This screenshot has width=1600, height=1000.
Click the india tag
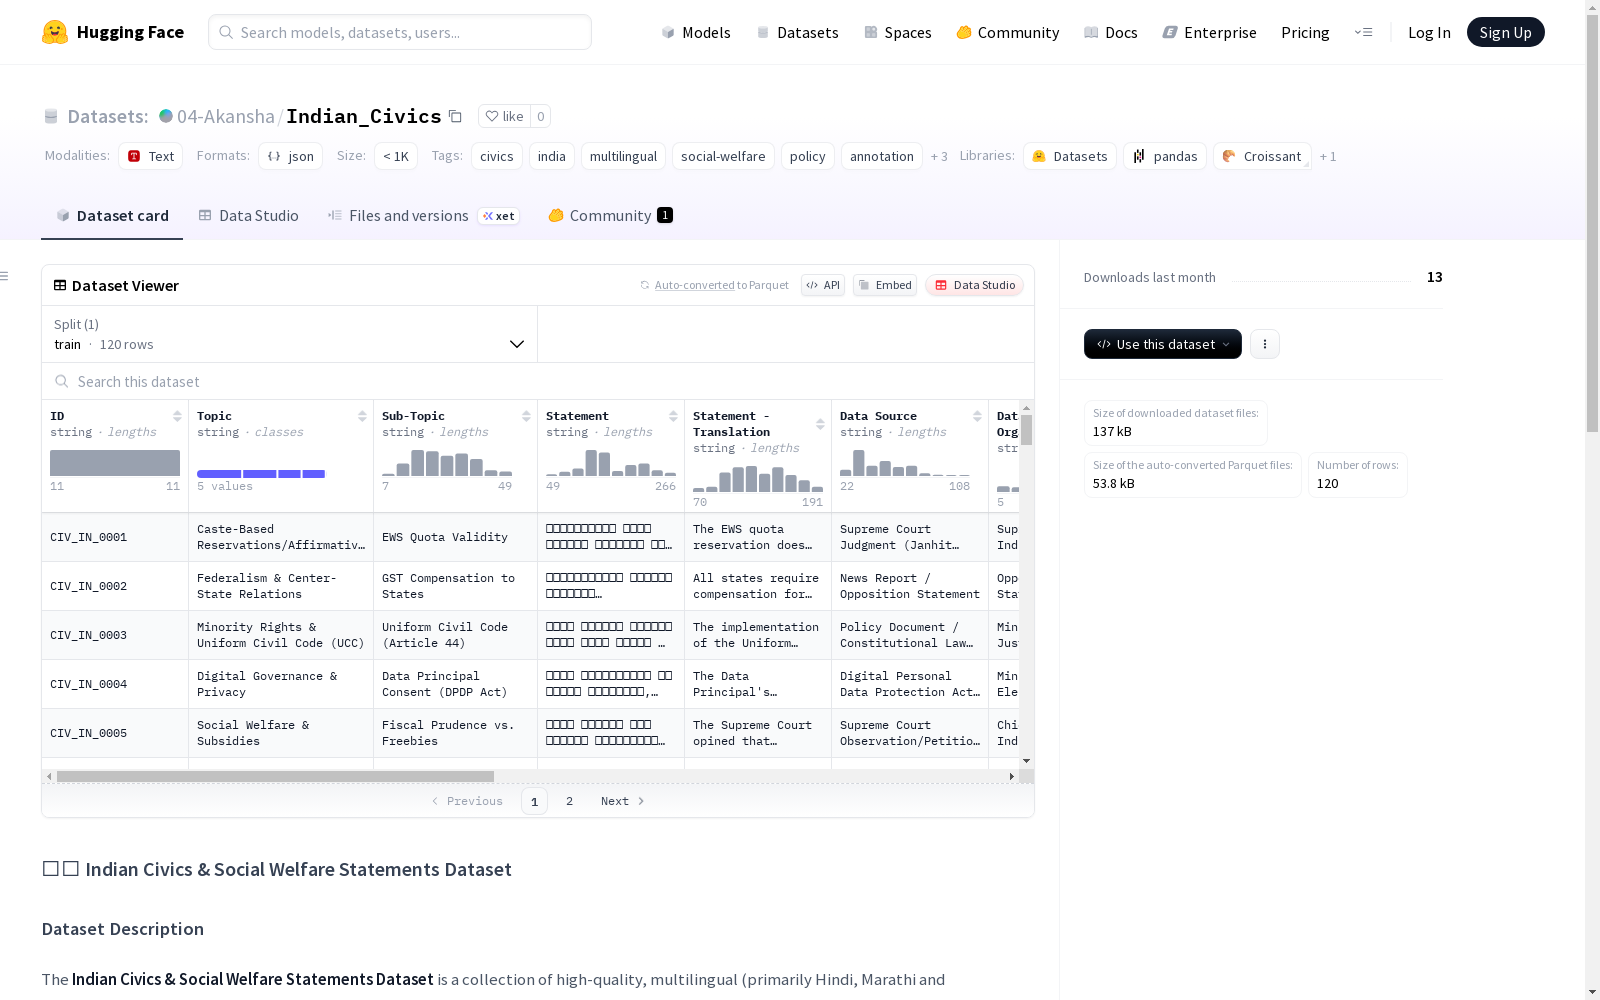tap(552, 156)
